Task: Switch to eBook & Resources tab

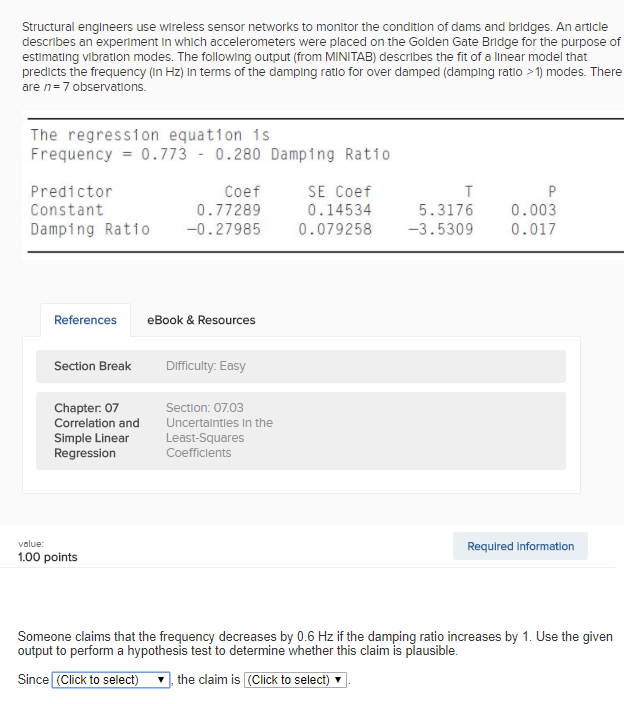Action: pos(201,320)
